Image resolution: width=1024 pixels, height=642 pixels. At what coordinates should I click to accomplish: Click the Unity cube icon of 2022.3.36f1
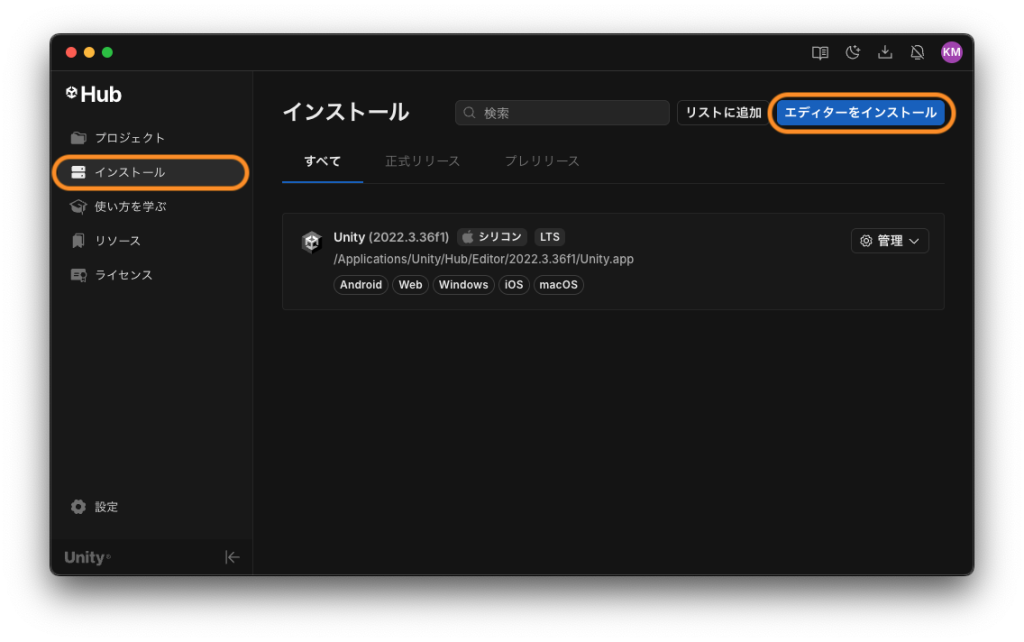click(x=312, y=242)
